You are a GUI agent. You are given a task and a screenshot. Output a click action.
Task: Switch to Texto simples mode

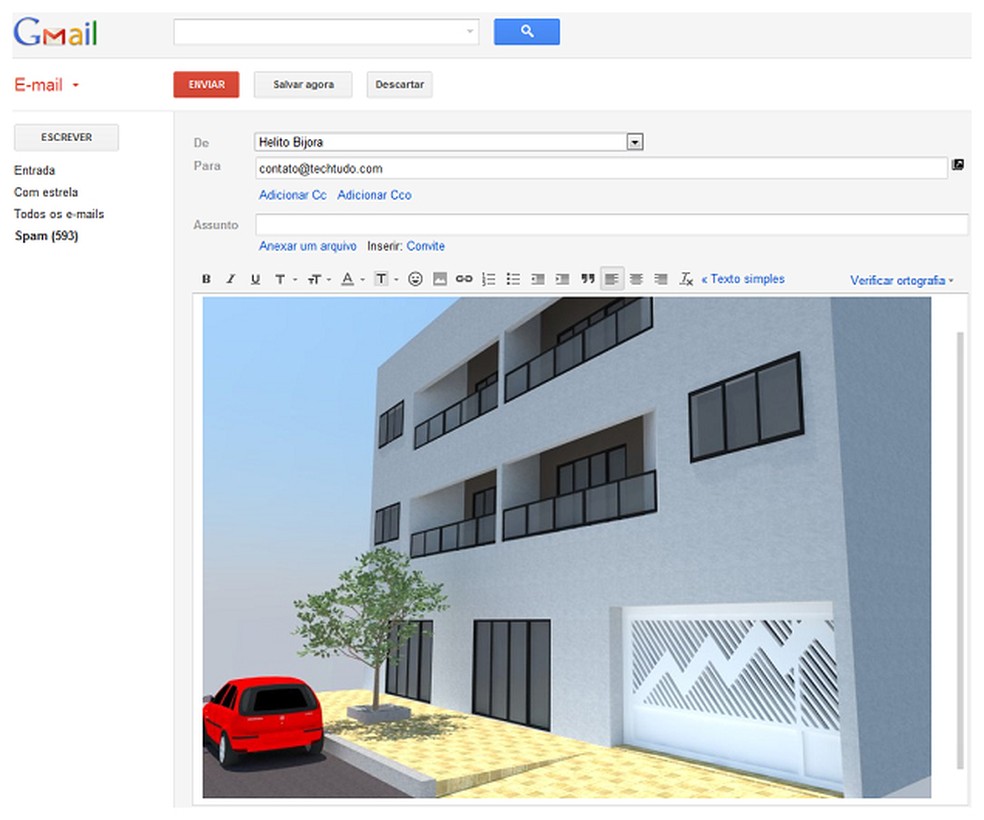click(743, 279)
